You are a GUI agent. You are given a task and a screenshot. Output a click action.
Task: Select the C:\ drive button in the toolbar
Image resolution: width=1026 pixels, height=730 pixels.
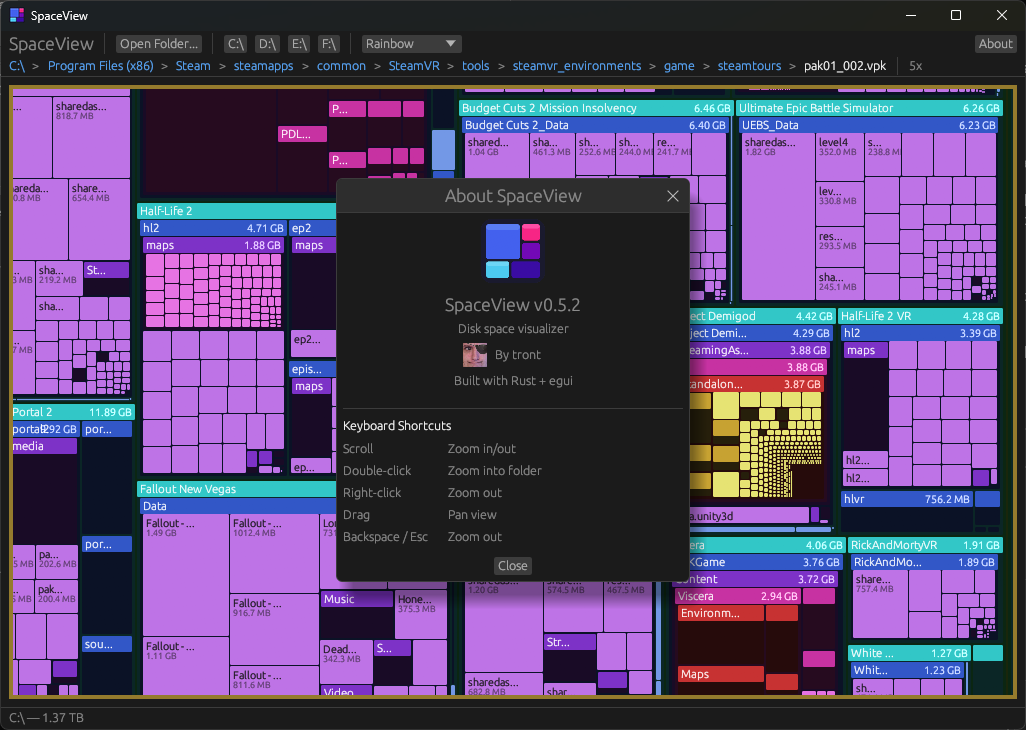click(x=235, y=43)
